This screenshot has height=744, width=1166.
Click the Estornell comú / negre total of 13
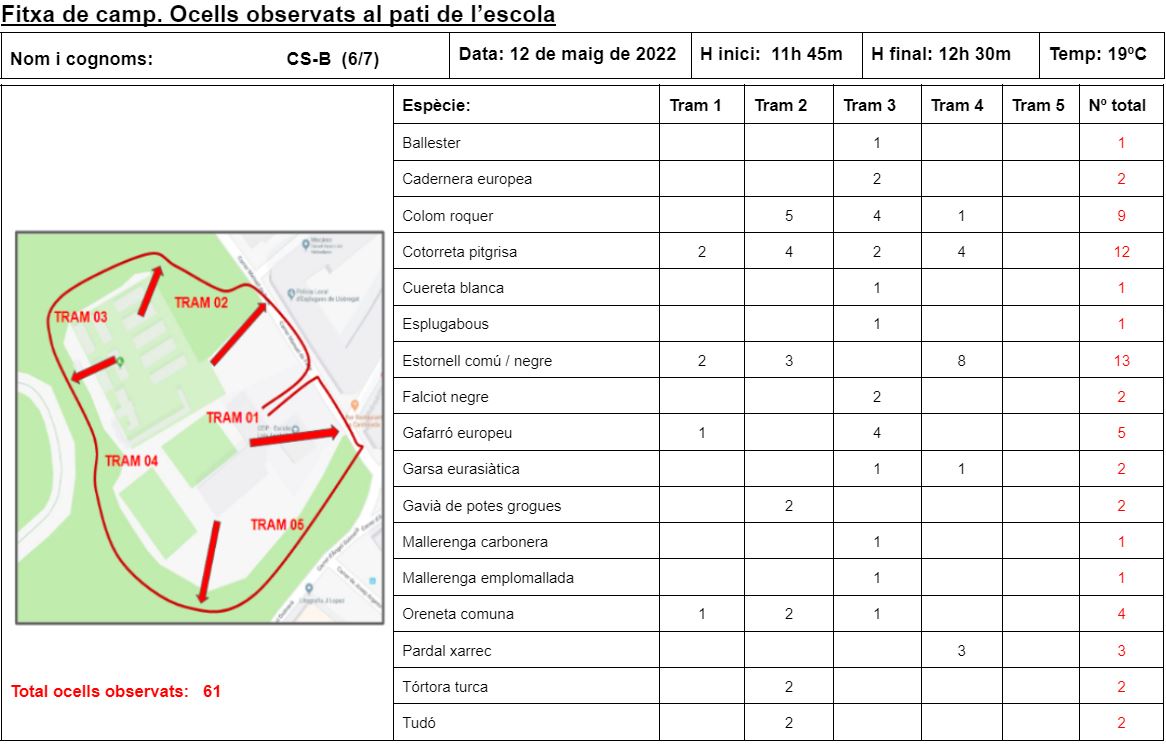[x=1121, y=361]
